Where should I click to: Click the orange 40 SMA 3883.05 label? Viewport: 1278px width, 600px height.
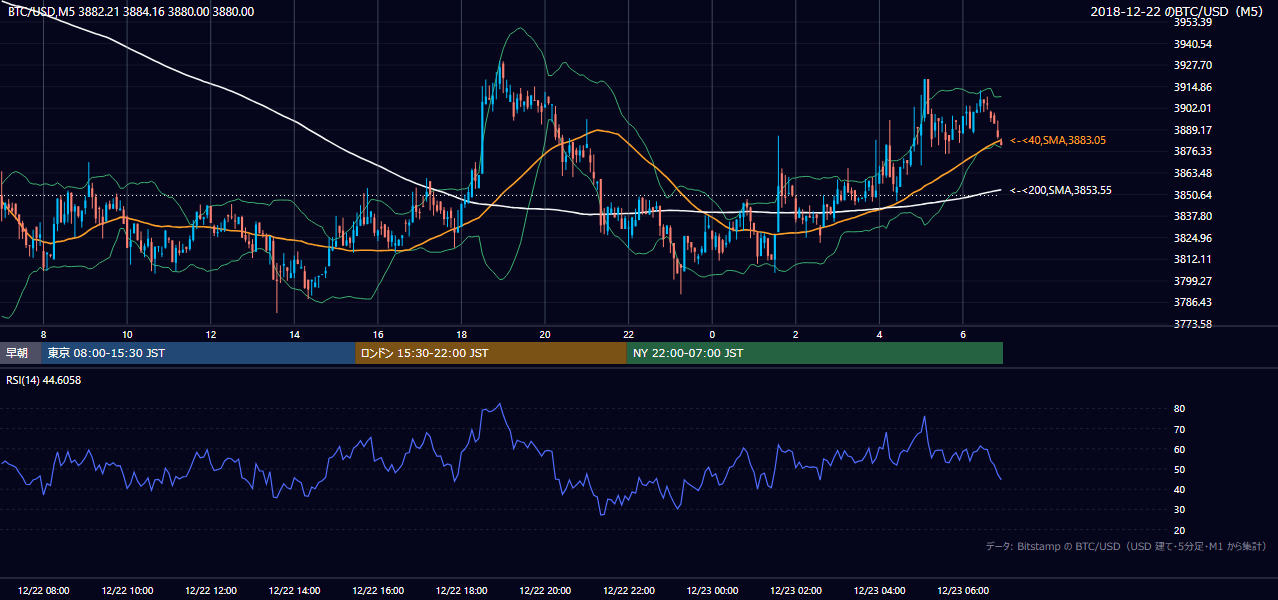click(x=1058, y=141)
